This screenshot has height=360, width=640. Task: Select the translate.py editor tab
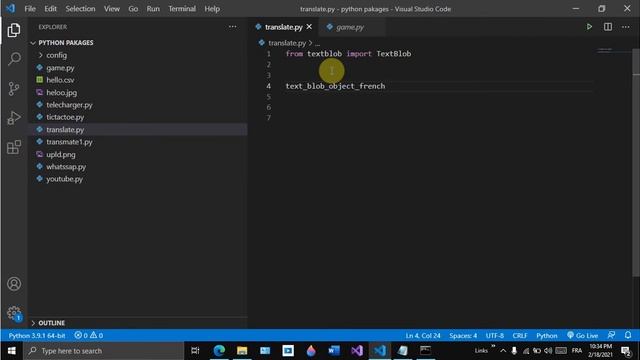click(x=283, y=27)
